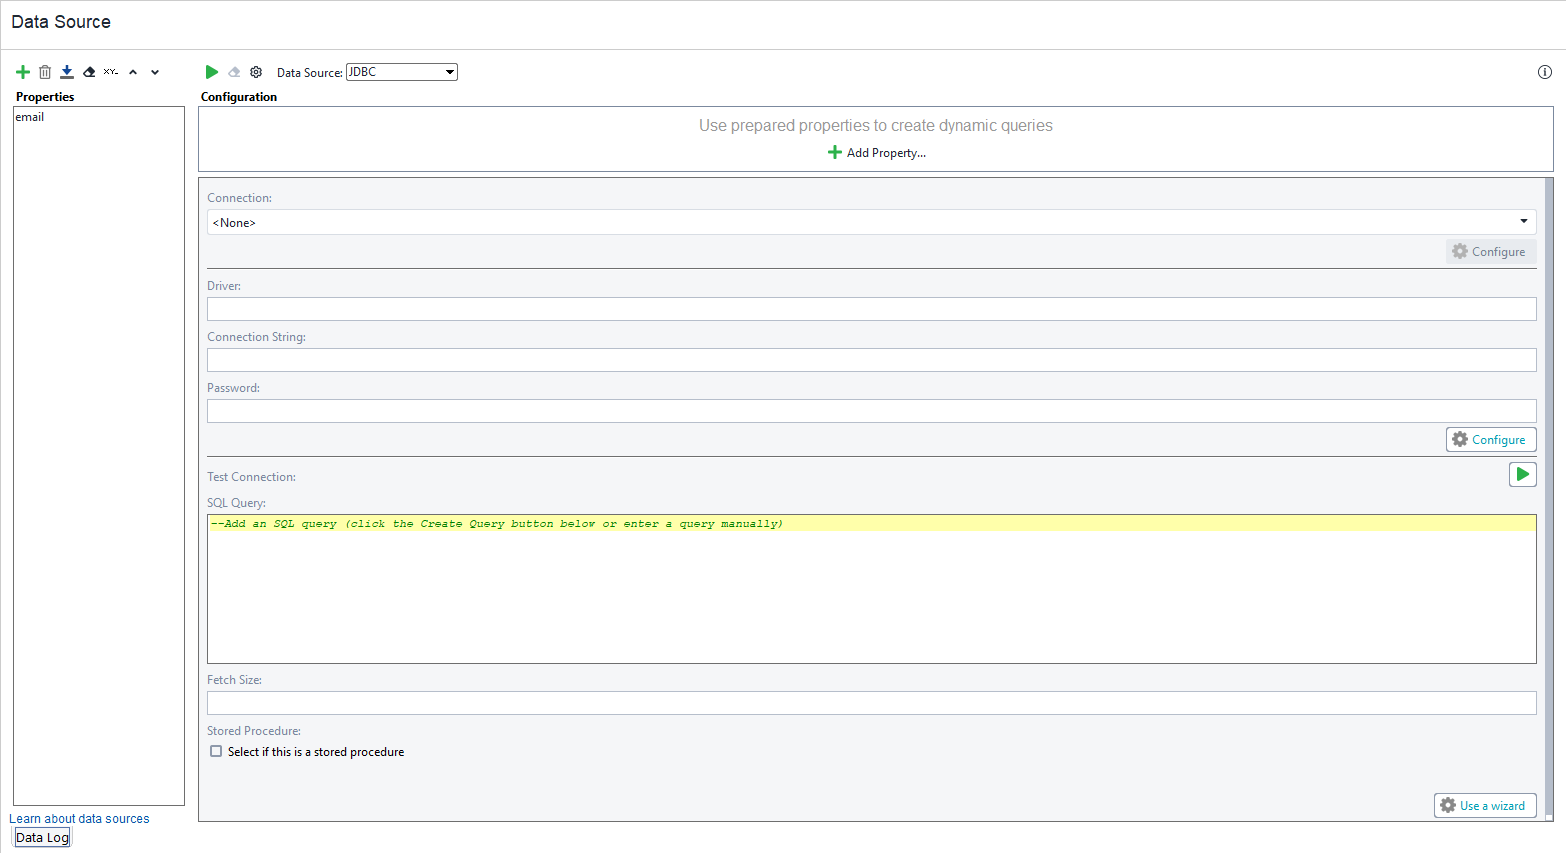Import properties via the download icon
The image size is (1566, 853).
pyautogui.click(x=66, y=71)
